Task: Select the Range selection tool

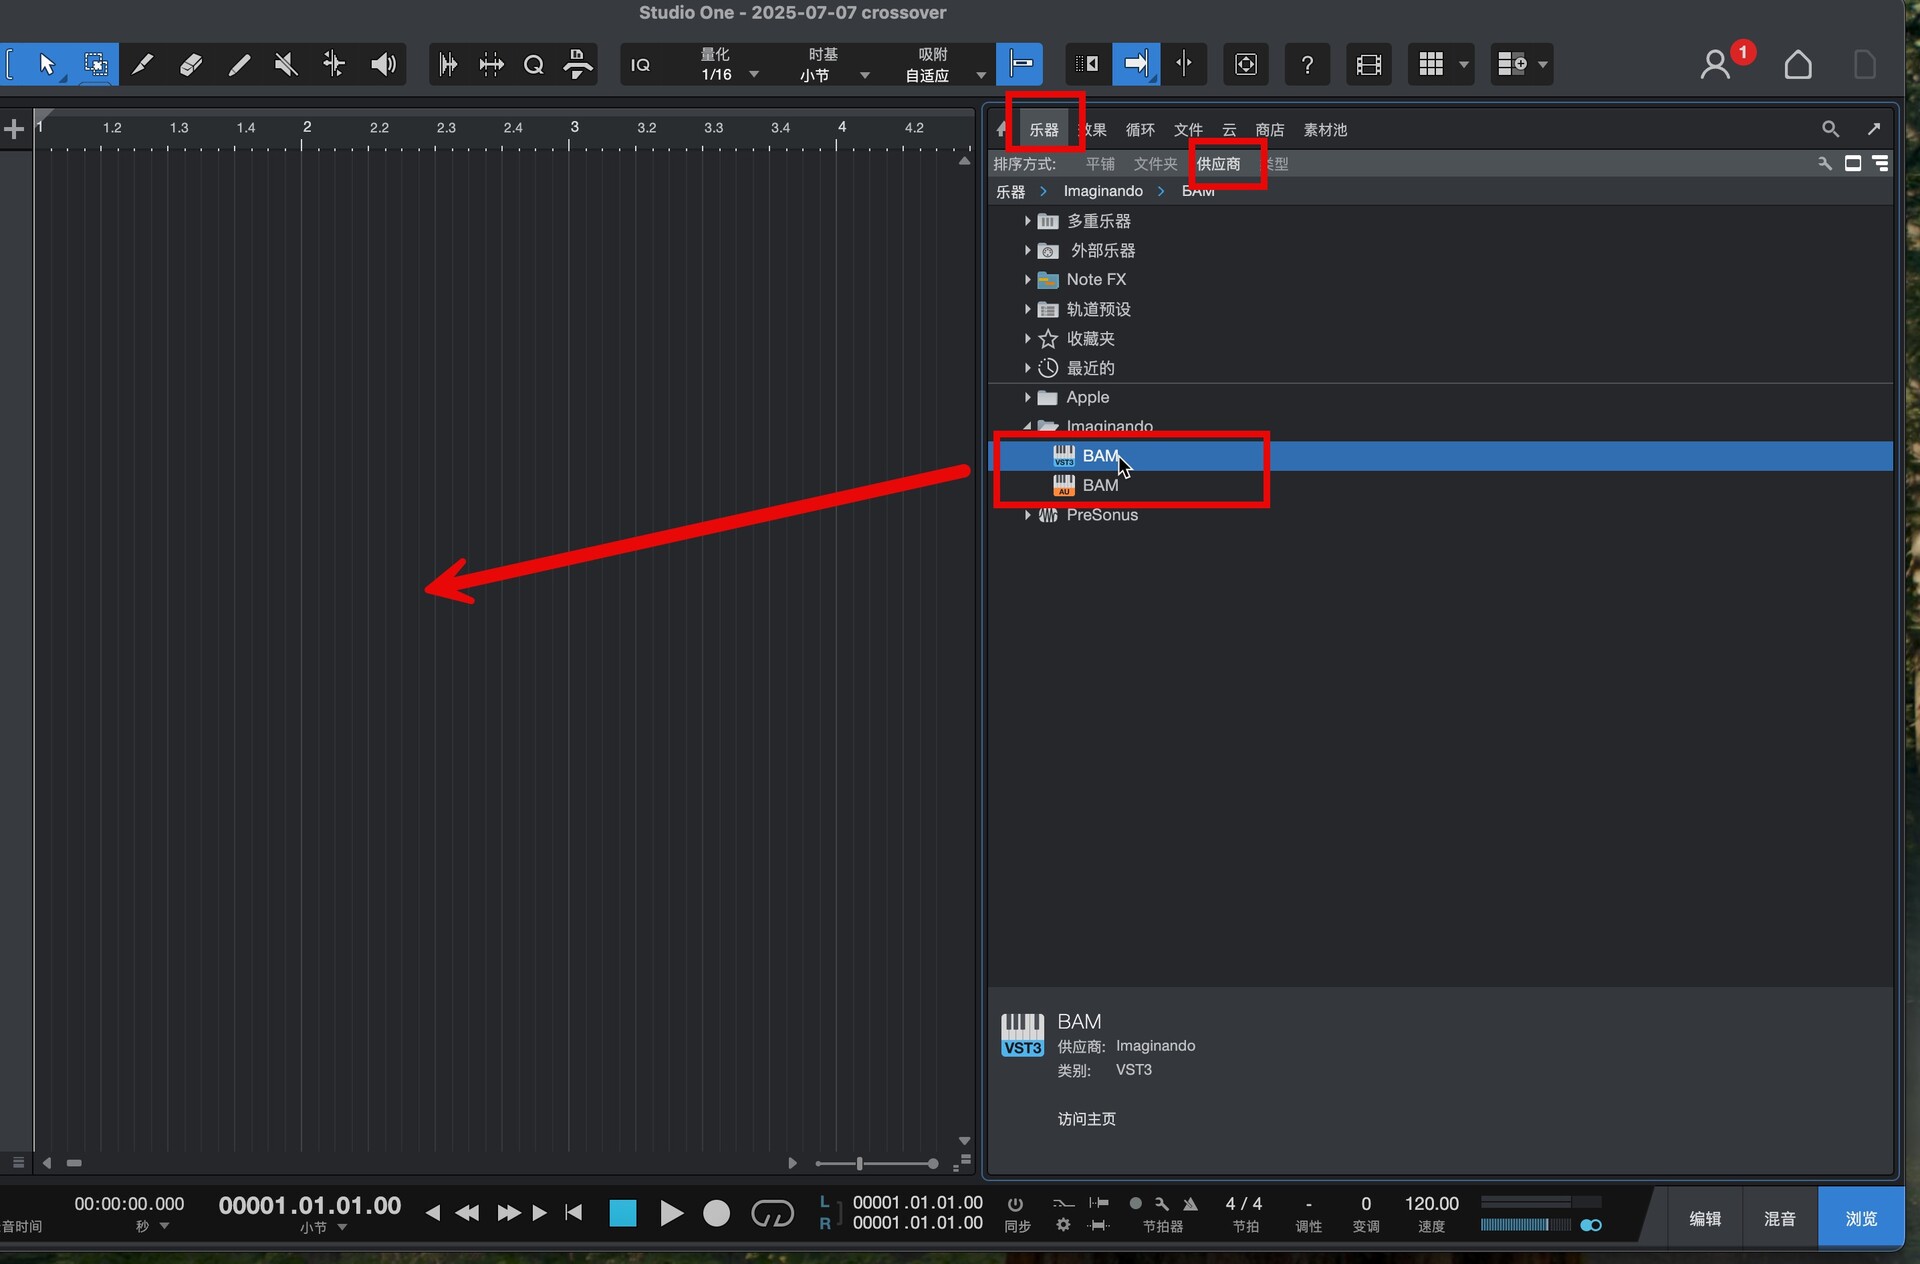Action: click(96, 65)
